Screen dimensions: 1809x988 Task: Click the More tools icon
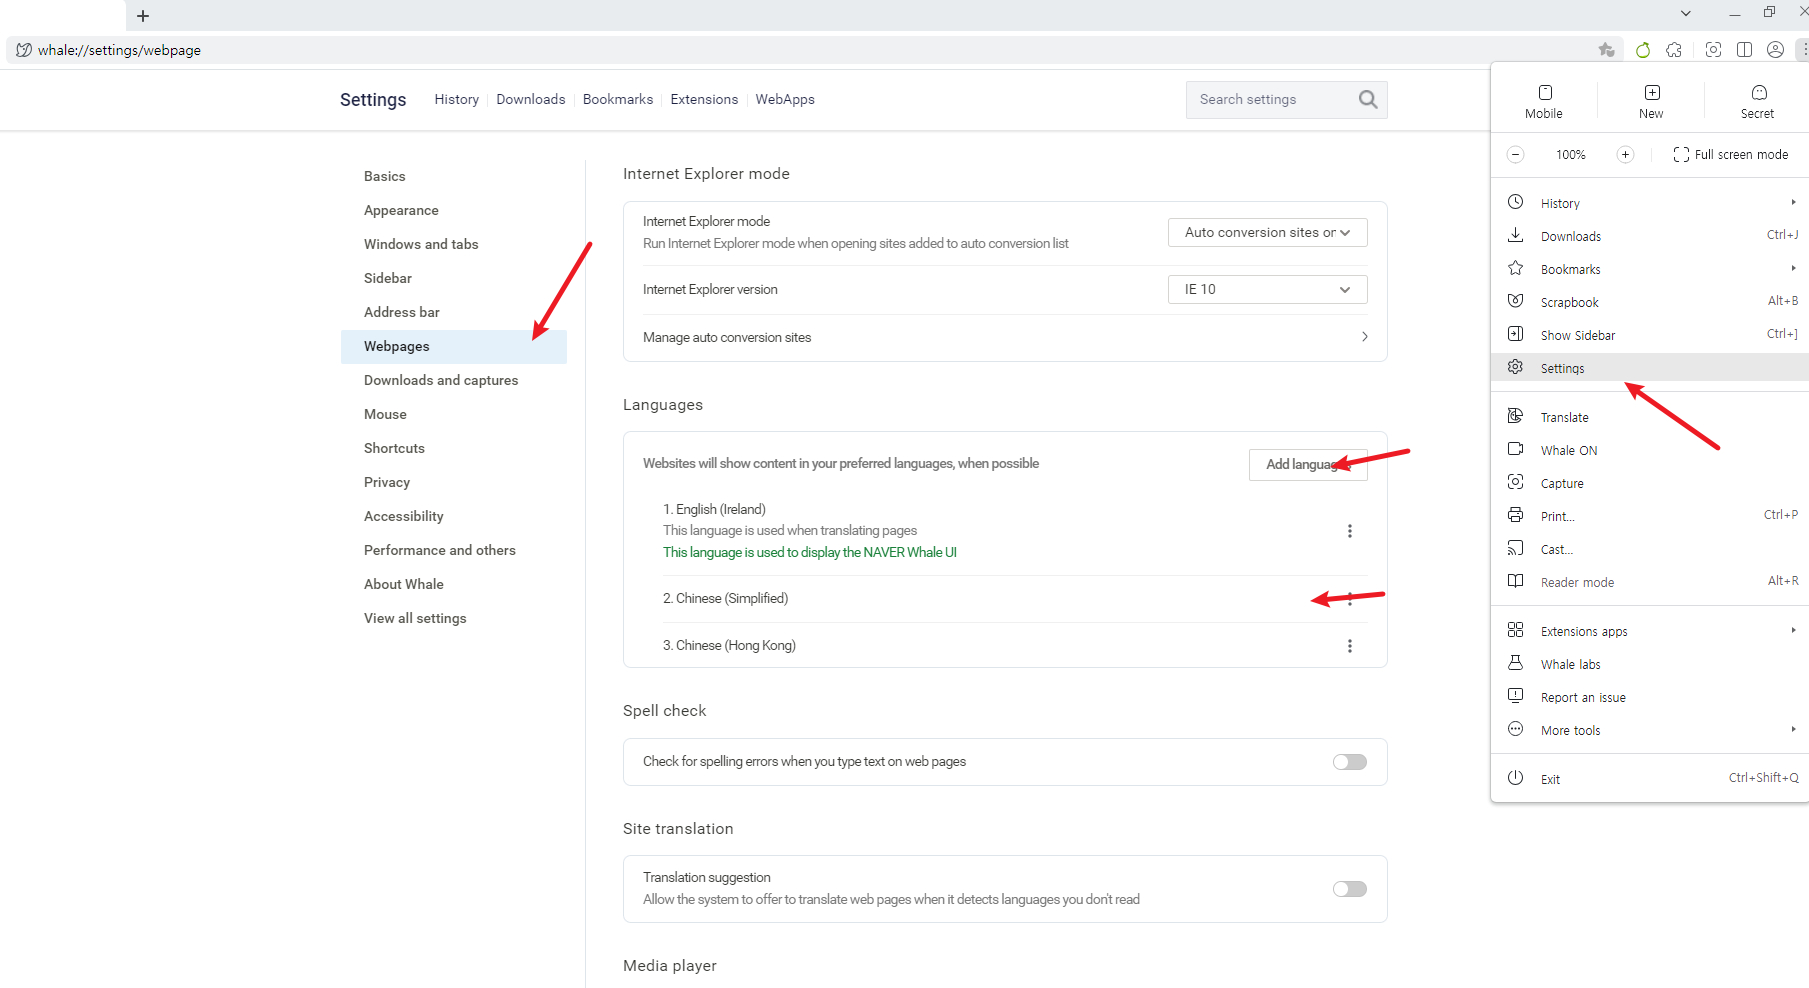[1516, 729]
